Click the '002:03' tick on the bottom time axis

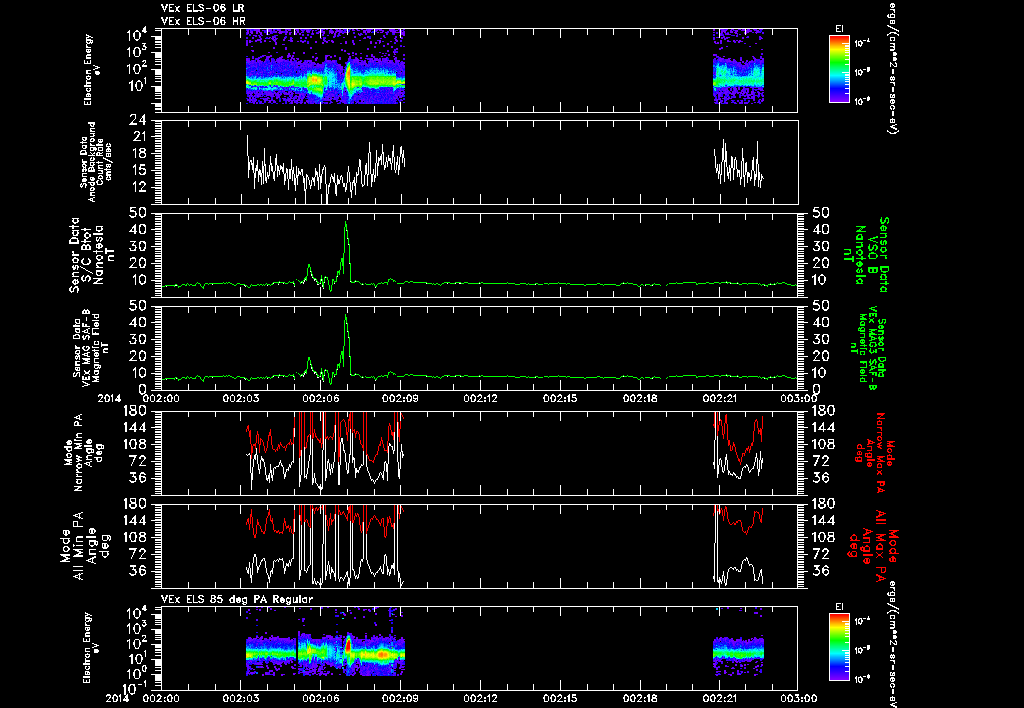(x=241, y=698)
